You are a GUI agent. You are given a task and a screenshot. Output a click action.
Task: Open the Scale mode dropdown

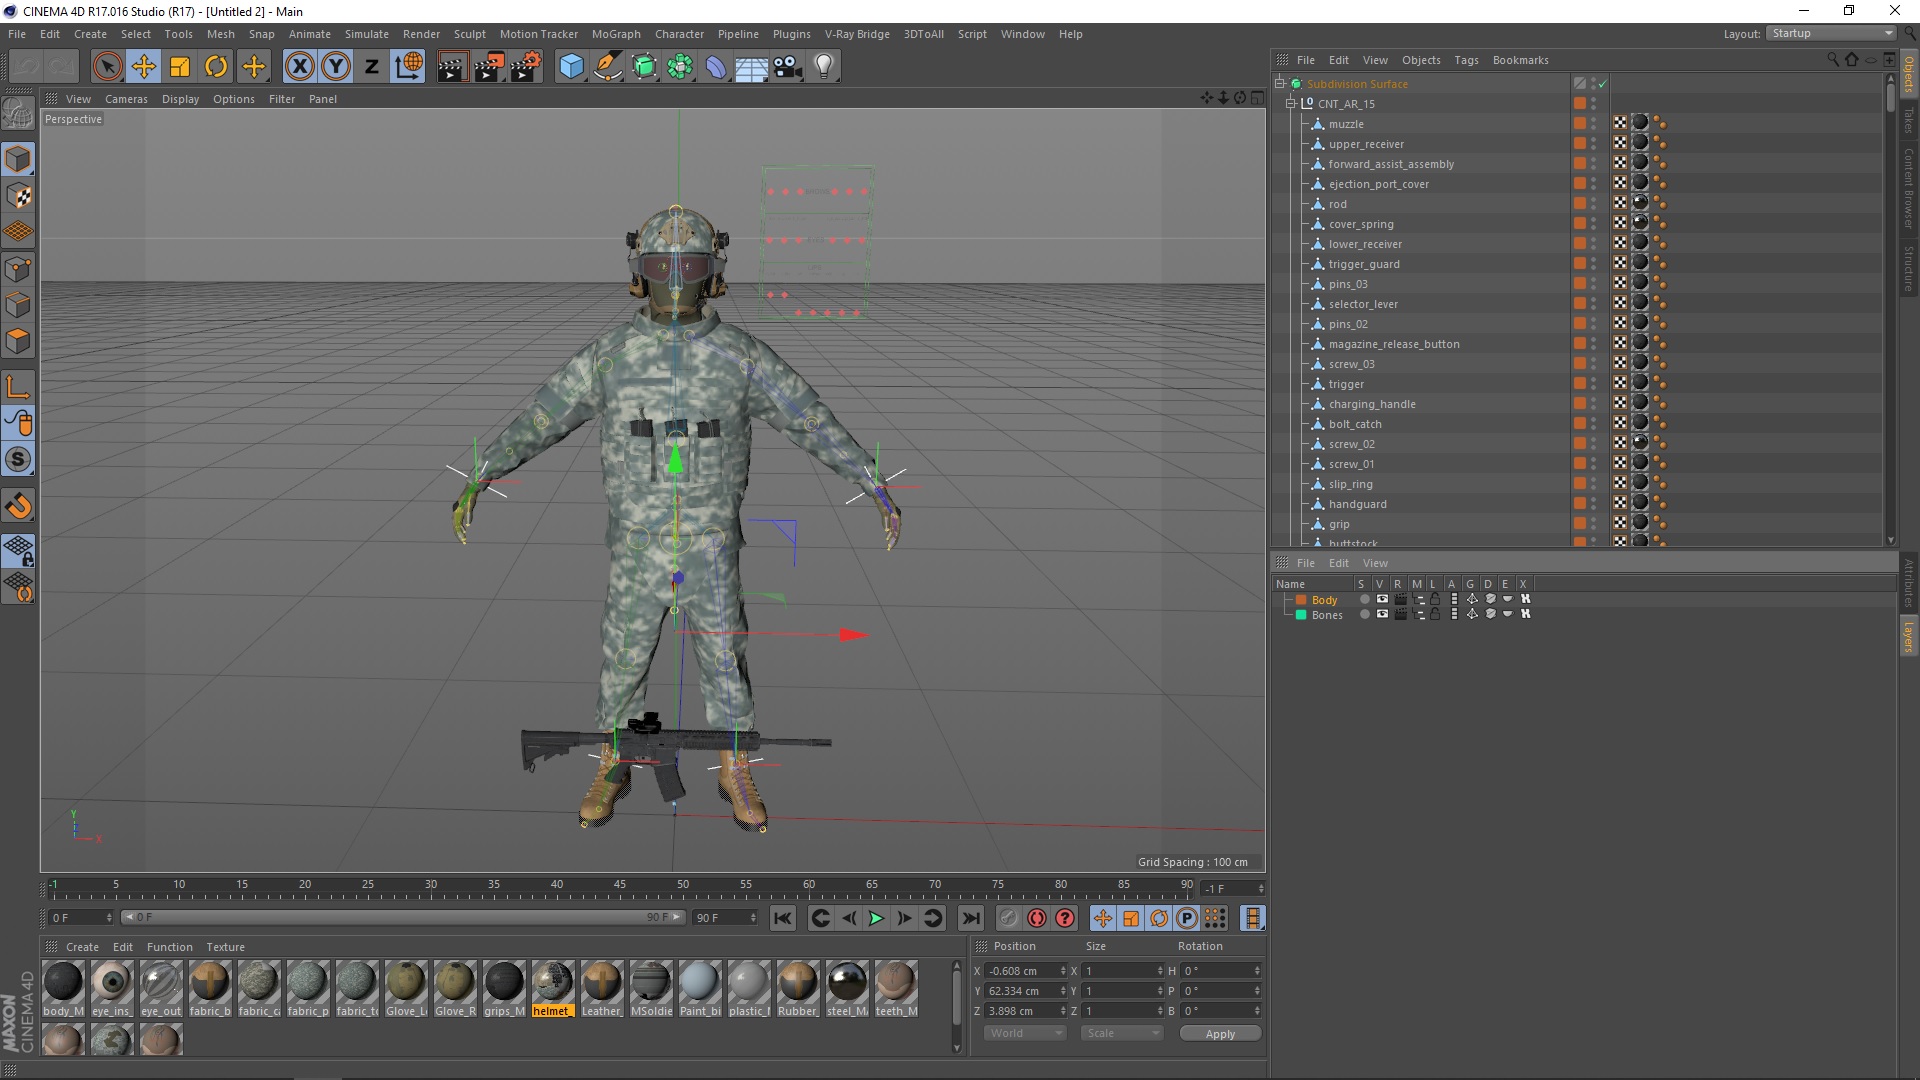(1122, 1033)
